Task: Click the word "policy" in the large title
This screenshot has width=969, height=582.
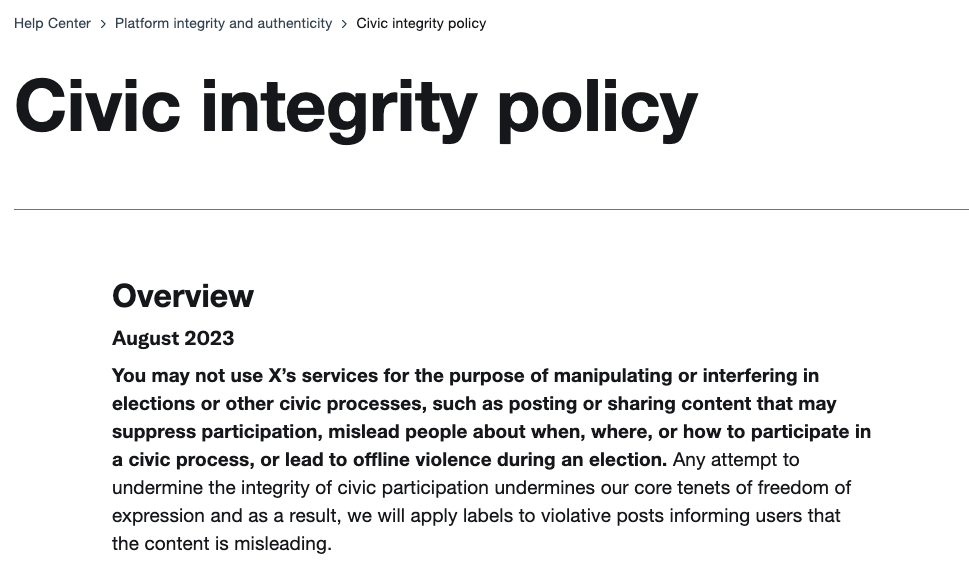Action: click(x=596, y=107)
